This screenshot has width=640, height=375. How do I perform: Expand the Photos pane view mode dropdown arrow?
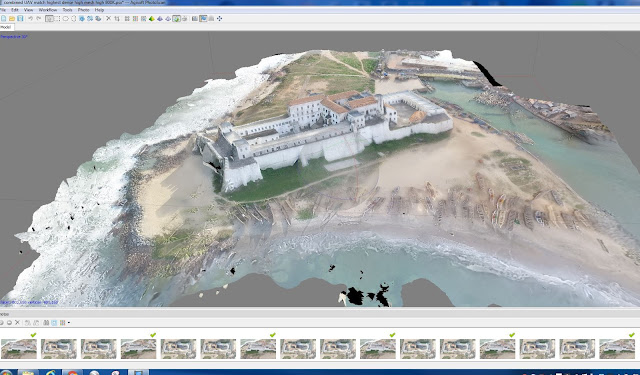pyautogui.click(x=69, y=323)
